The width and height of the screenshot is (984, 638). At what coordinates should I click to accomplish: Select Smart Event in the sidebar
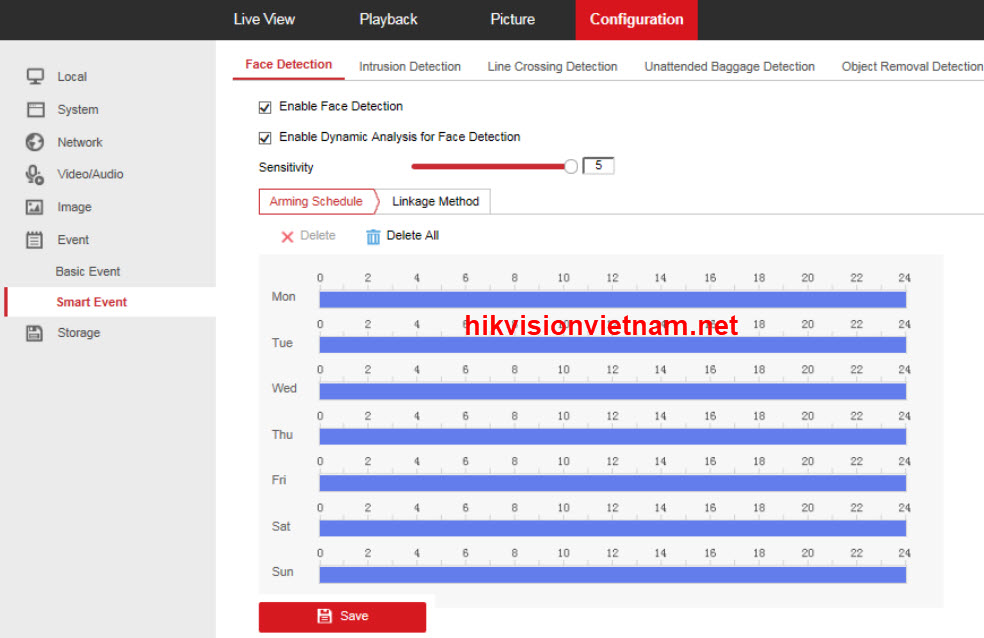(x=92, y=302)
